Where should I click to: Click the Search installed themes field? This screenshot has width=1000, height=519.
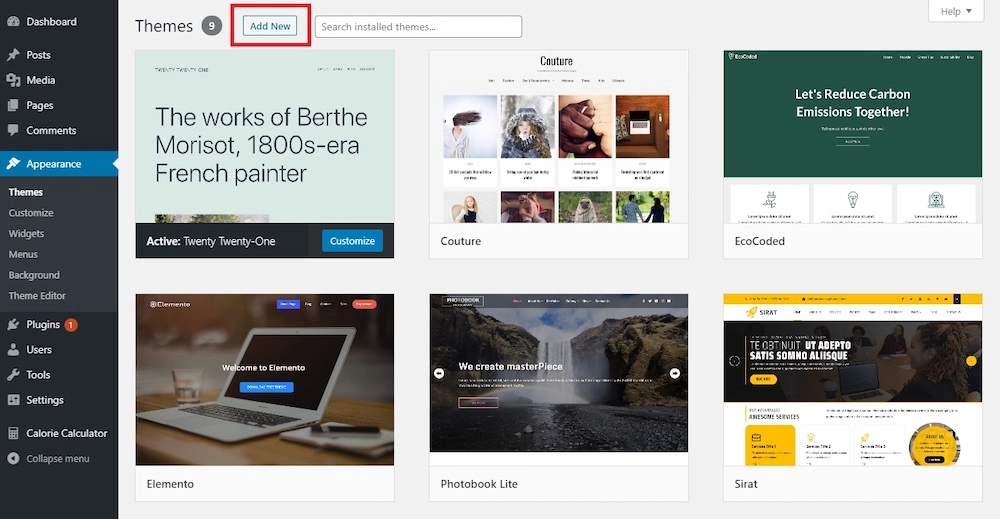point(418,27)
